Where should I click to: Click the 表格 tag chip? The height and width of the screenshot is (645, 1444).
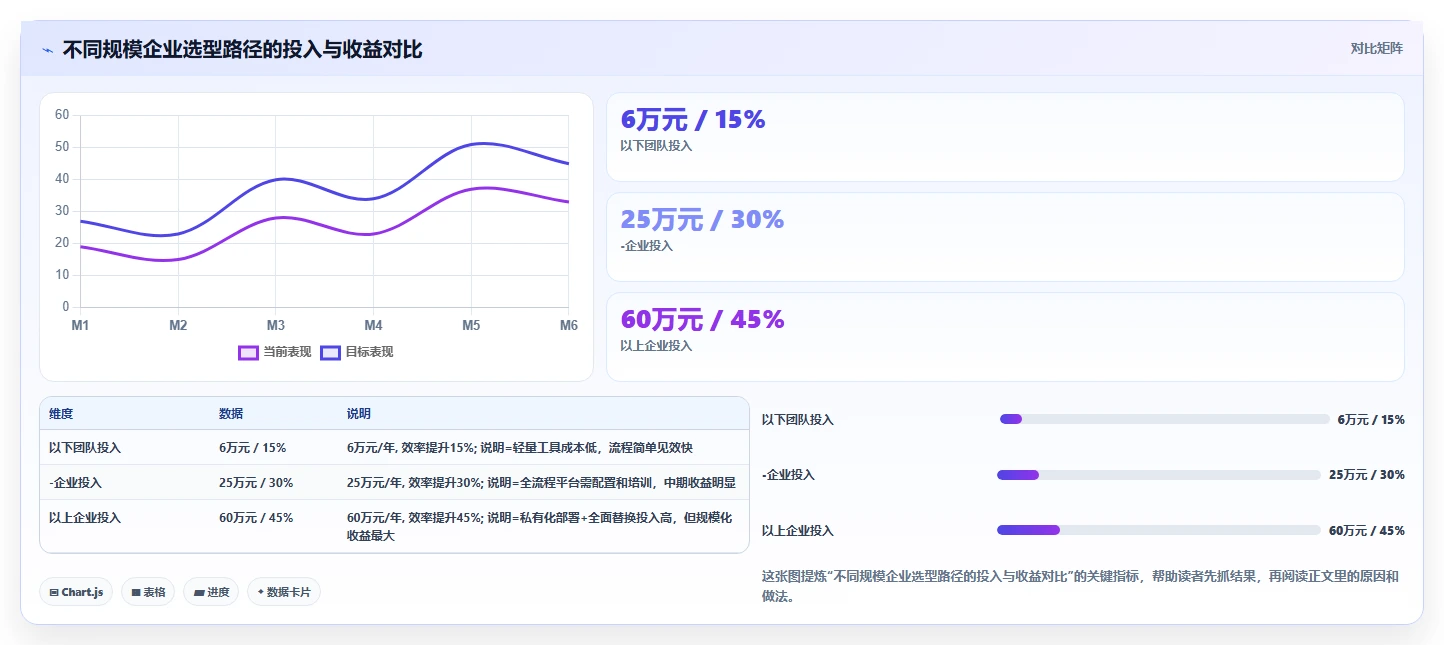click(148, 592)
